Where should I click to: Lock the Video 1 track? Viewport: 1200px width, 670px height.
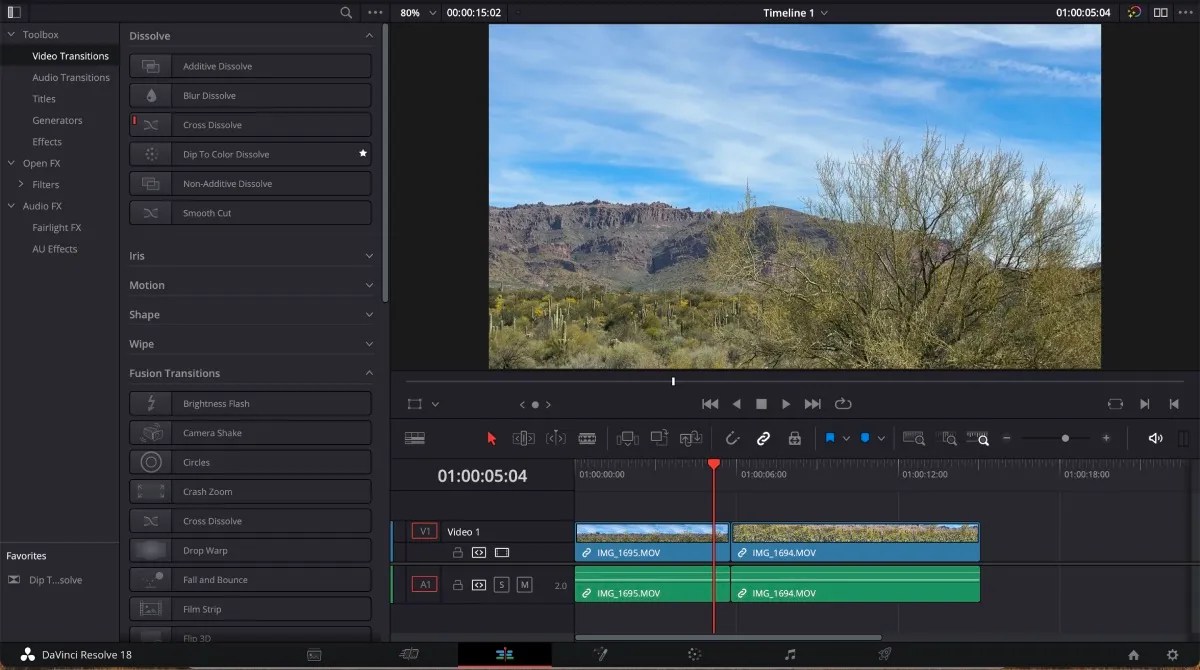(458, 552)
